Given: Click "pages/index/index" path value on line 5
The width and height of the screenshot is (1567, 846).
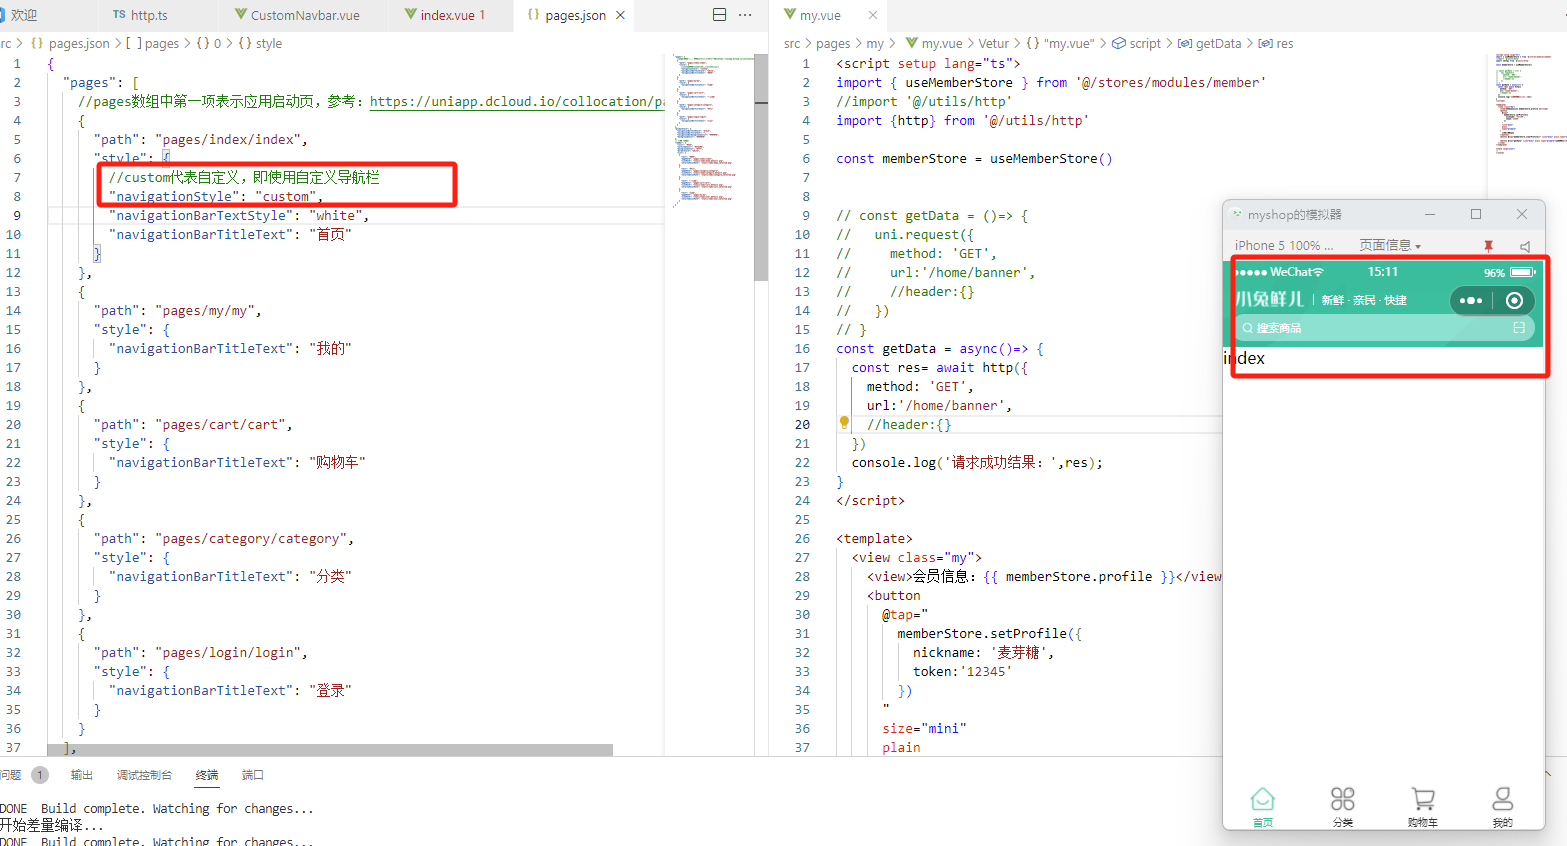Looking at the screenshot, I should [x=228, y=139].
